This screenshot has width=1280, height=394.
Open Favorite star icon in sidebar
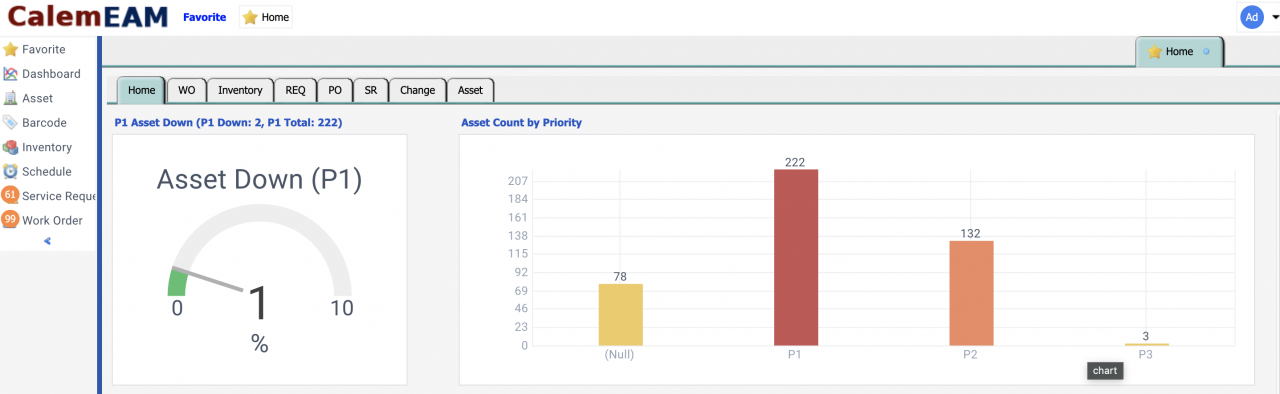[x=11, y=49]
